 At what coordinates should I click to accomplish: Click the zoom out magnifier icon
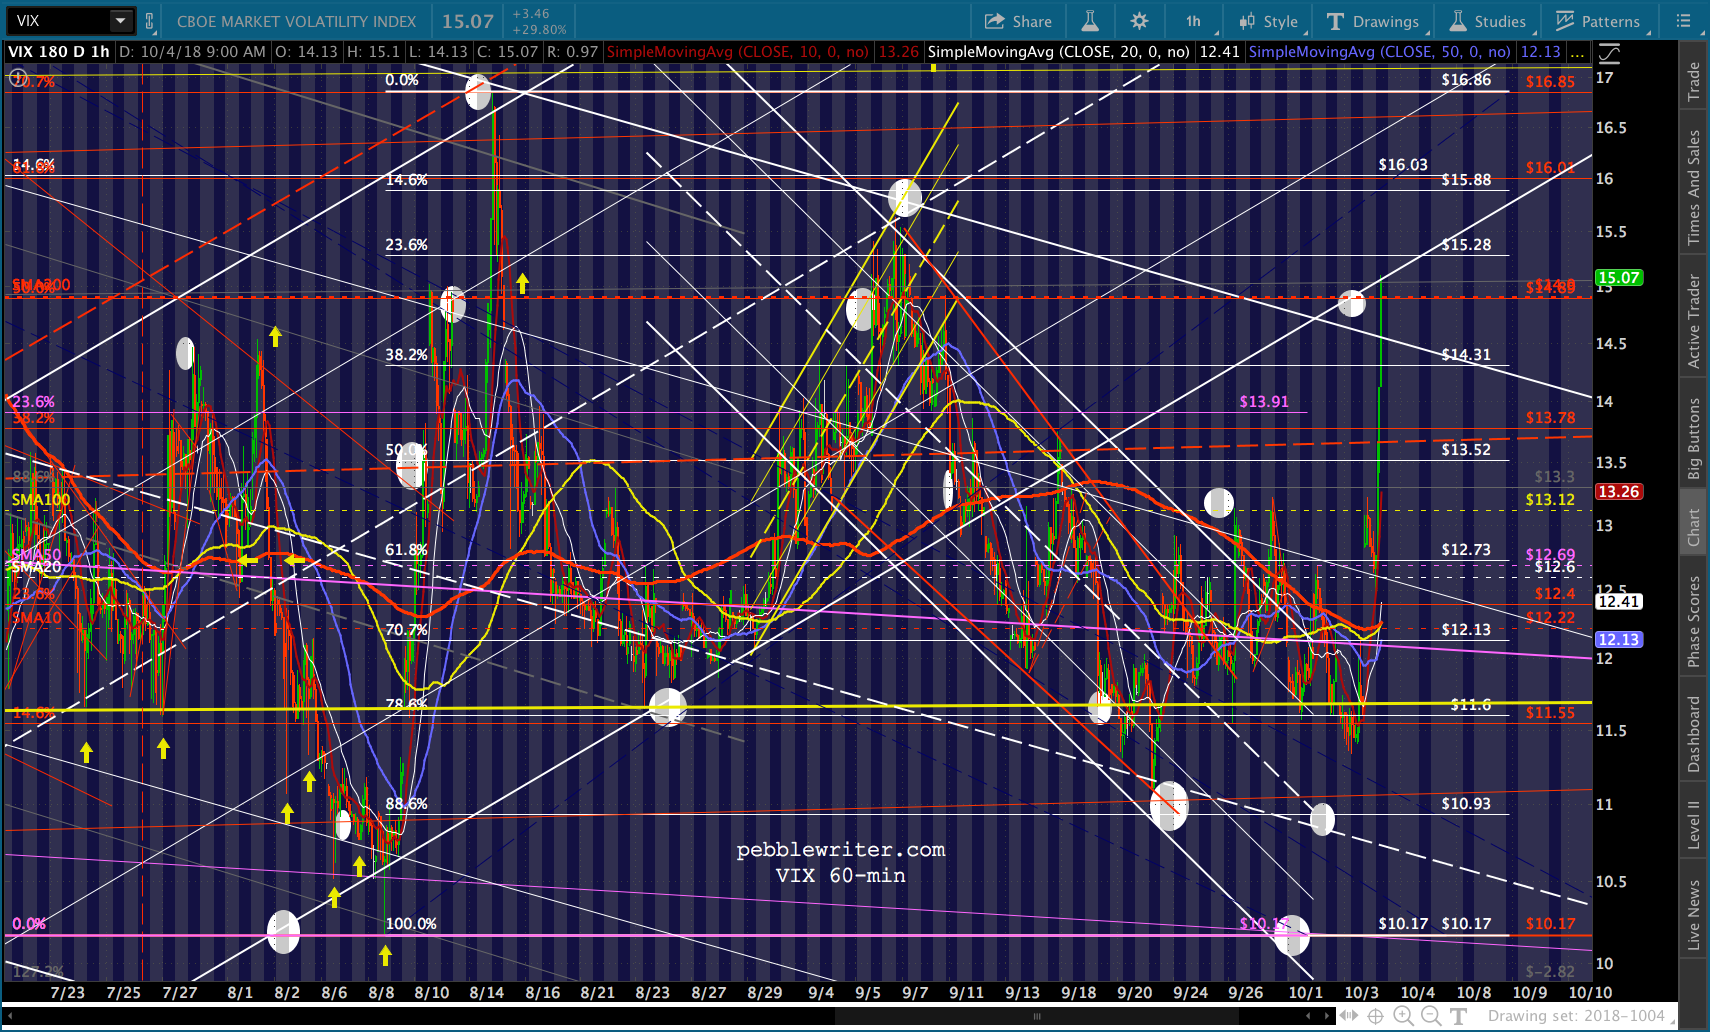point(1431,1016)
